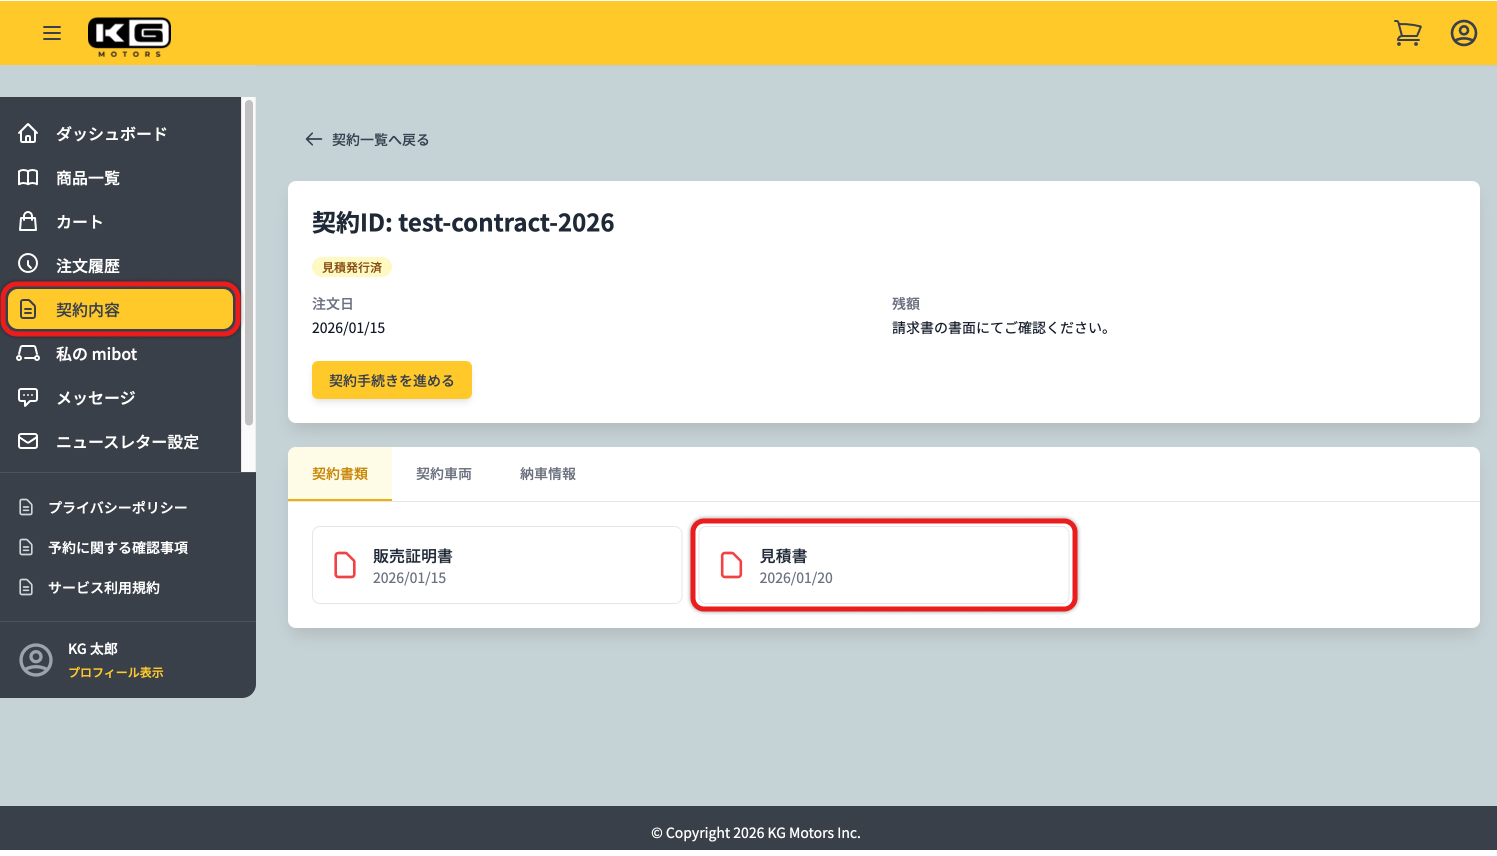
Task: Click the ニュースレター設定 envelope icon
Action: coord(29,441)
